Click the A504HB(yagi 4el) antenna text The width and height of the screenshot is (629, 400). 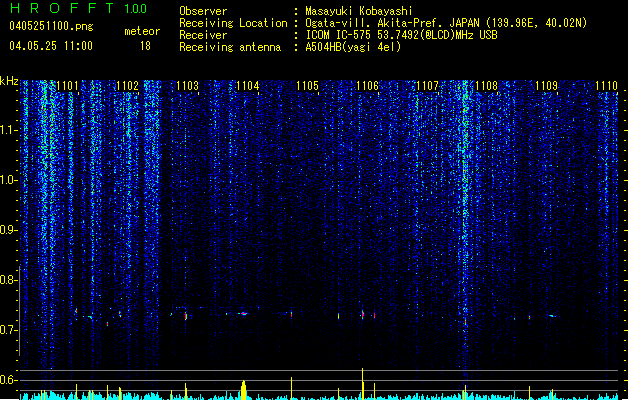[353, 47]
